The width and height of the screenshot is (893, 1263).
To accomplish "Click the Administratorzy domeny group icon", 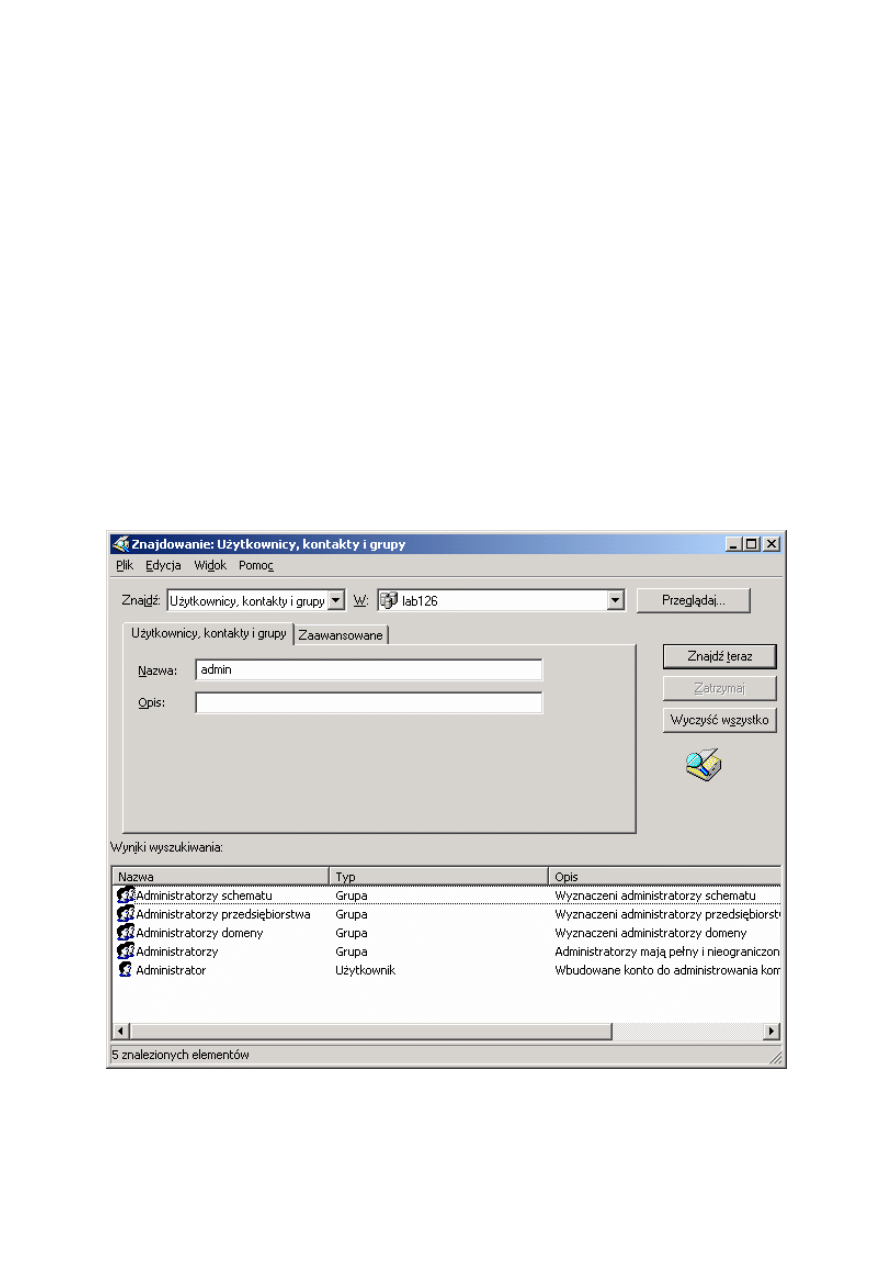I will pyautogui.click(x=125, y=933).
